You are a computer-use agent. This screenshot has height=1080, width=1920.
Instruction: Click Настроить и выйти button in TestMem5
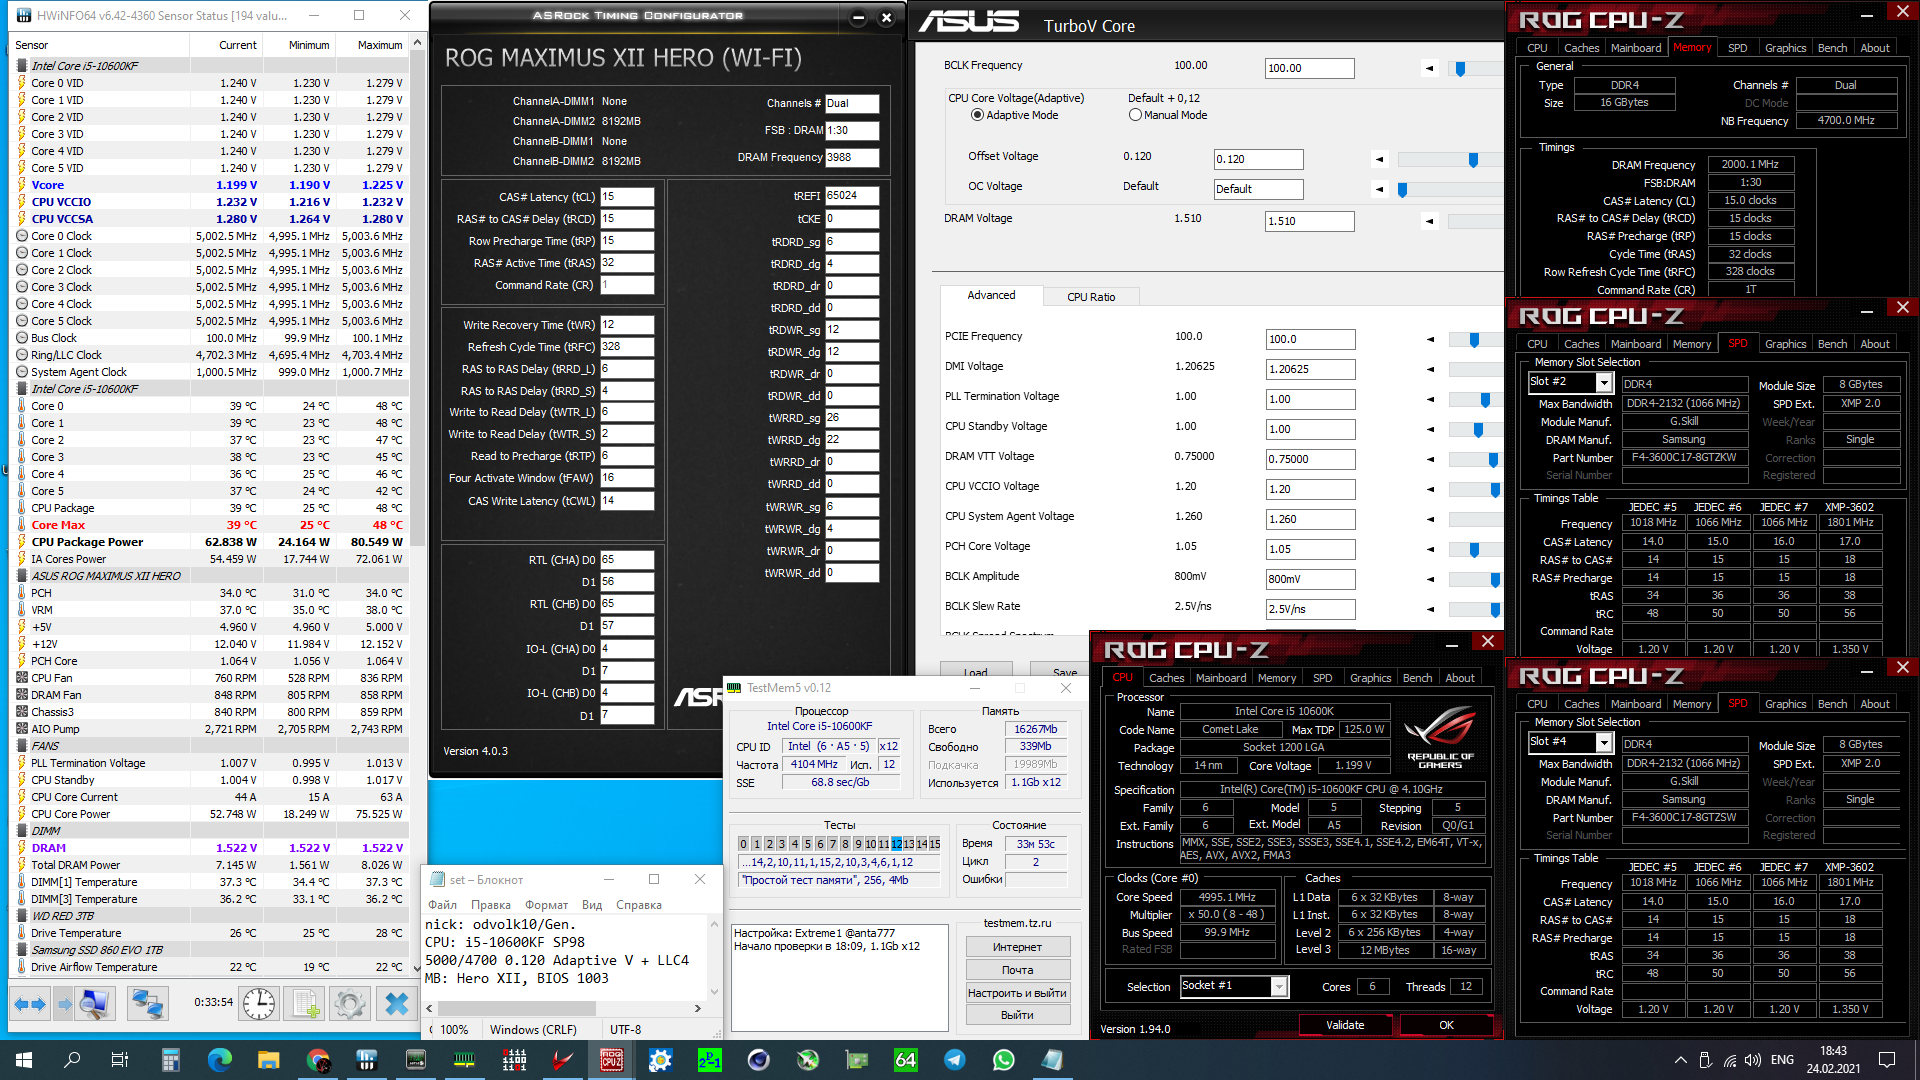click(x=1017, y=993)
